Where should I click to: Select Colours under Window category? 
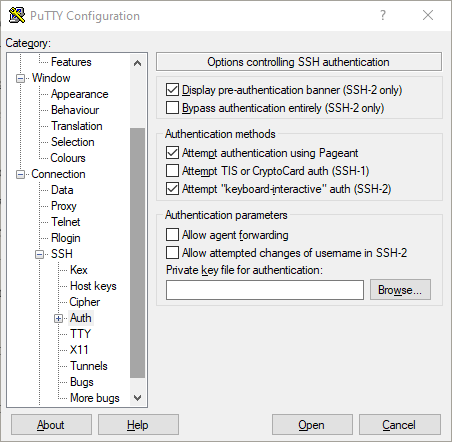coord(68,158)
